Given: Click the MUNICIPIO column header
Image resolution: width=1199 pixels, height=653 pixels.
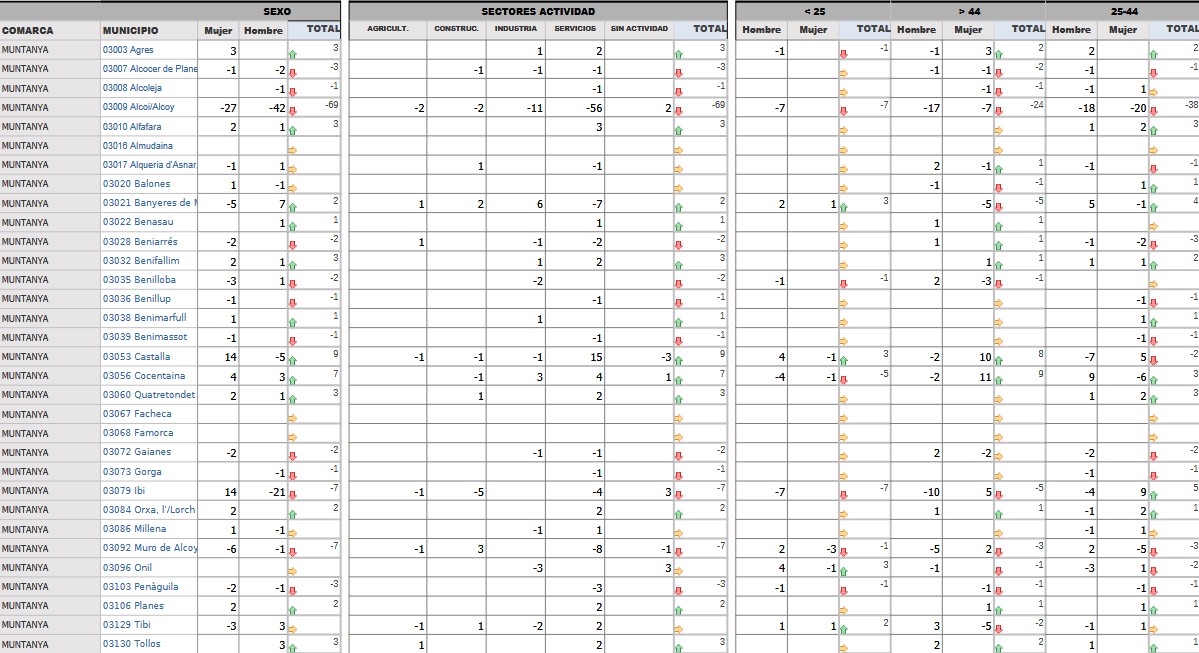Looking at the screenshot, I should (131, 31).
